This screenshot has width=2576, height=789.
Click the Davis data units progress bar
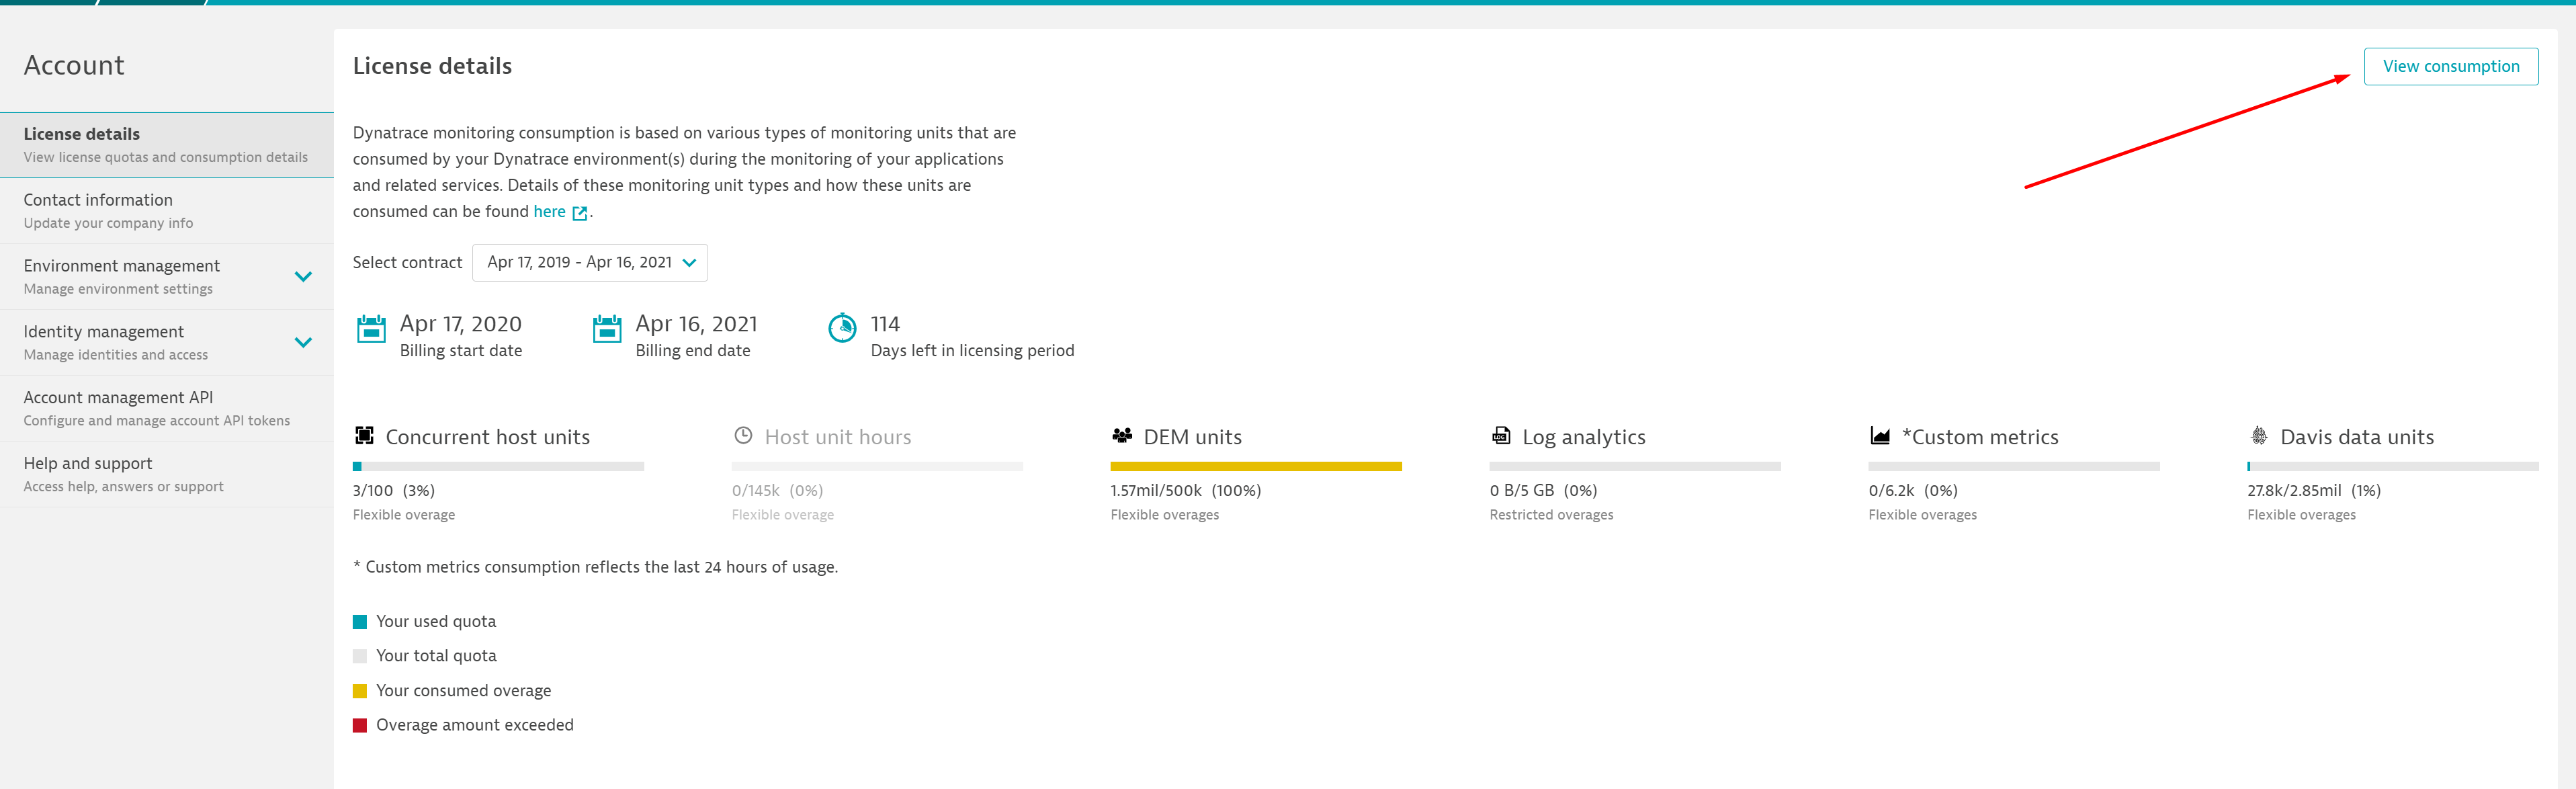coord(2393,466)
